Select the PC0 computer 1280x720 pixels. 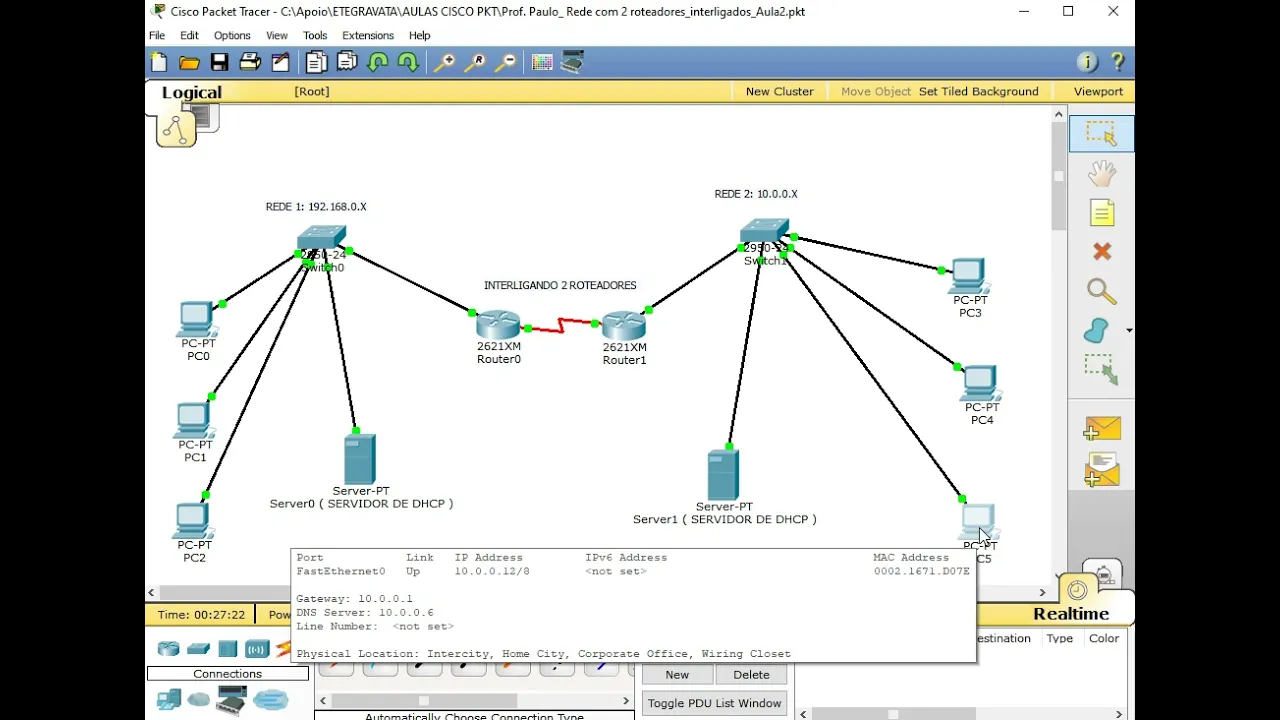[x=196, y=319]
